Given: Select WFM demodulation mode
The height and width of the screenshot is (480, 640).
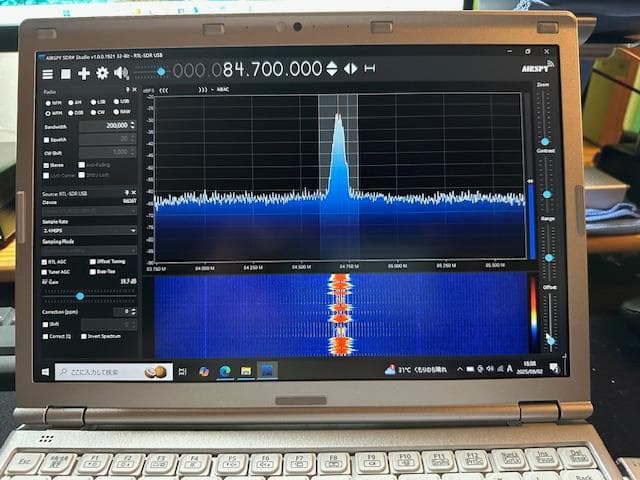Looking at the screenshot, I should 53,113.
